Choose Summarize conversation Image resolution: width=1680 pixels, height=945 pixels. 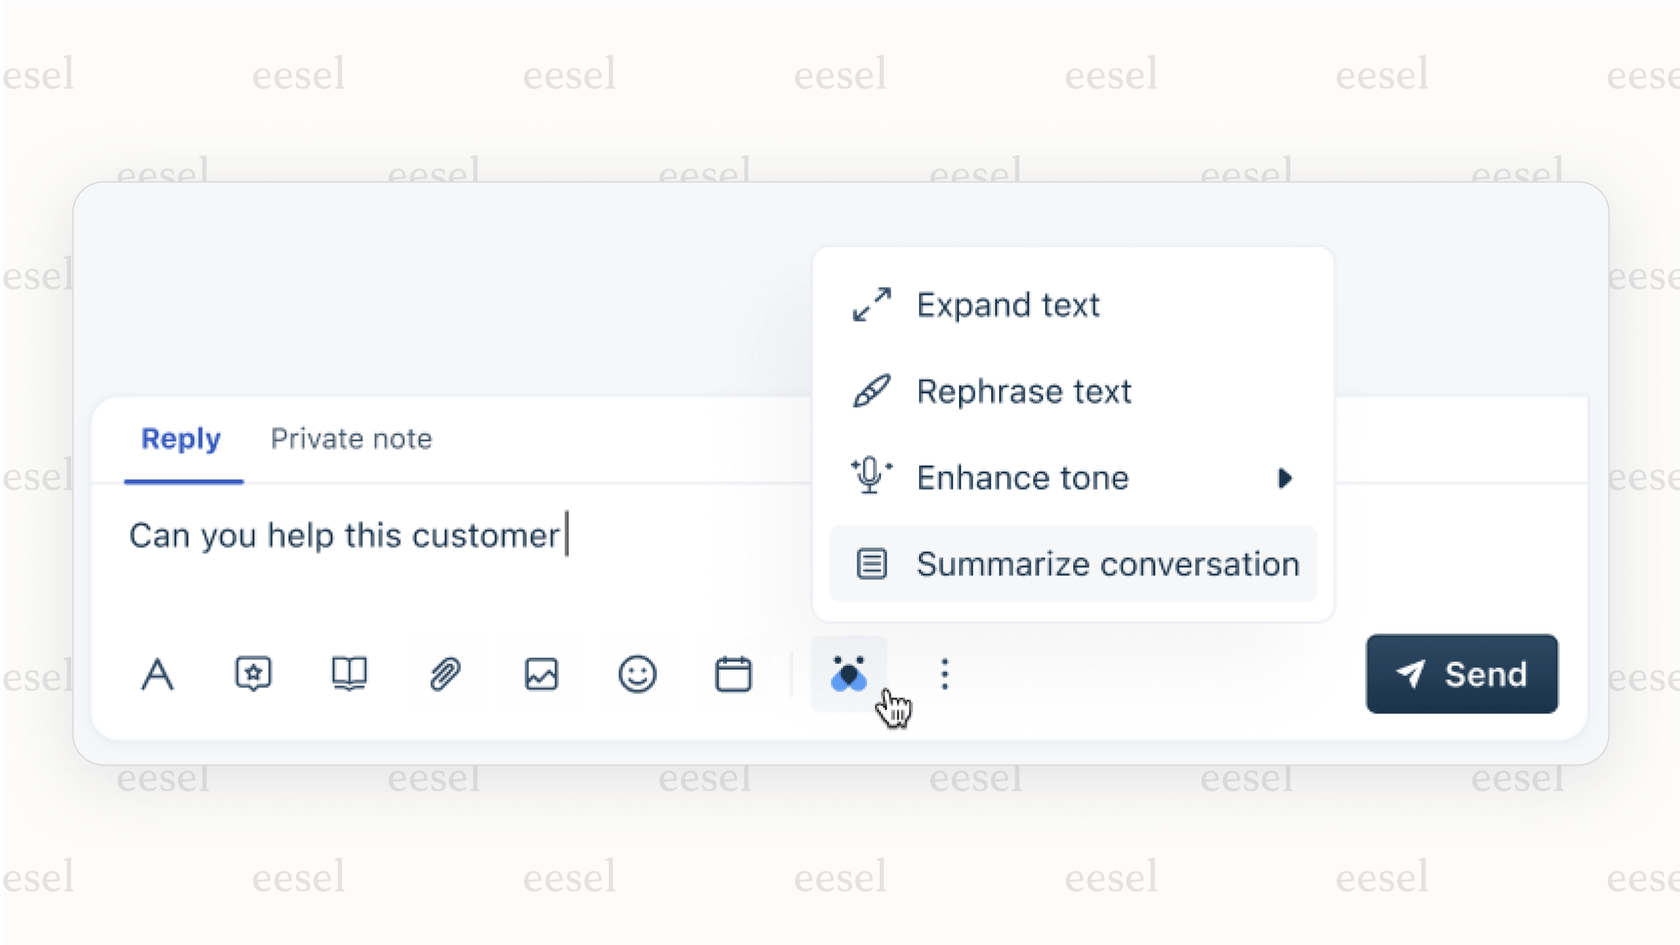click(x=1107, y=564)
